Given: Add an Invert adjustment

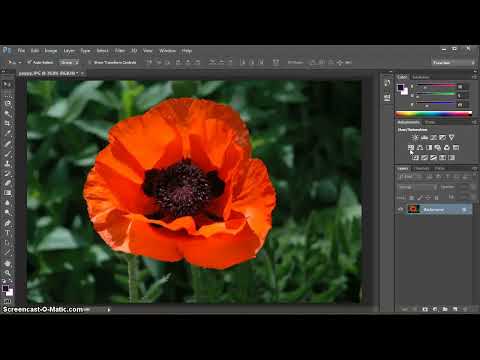Looking at the screenshot, I should click(x=415, y=157).
